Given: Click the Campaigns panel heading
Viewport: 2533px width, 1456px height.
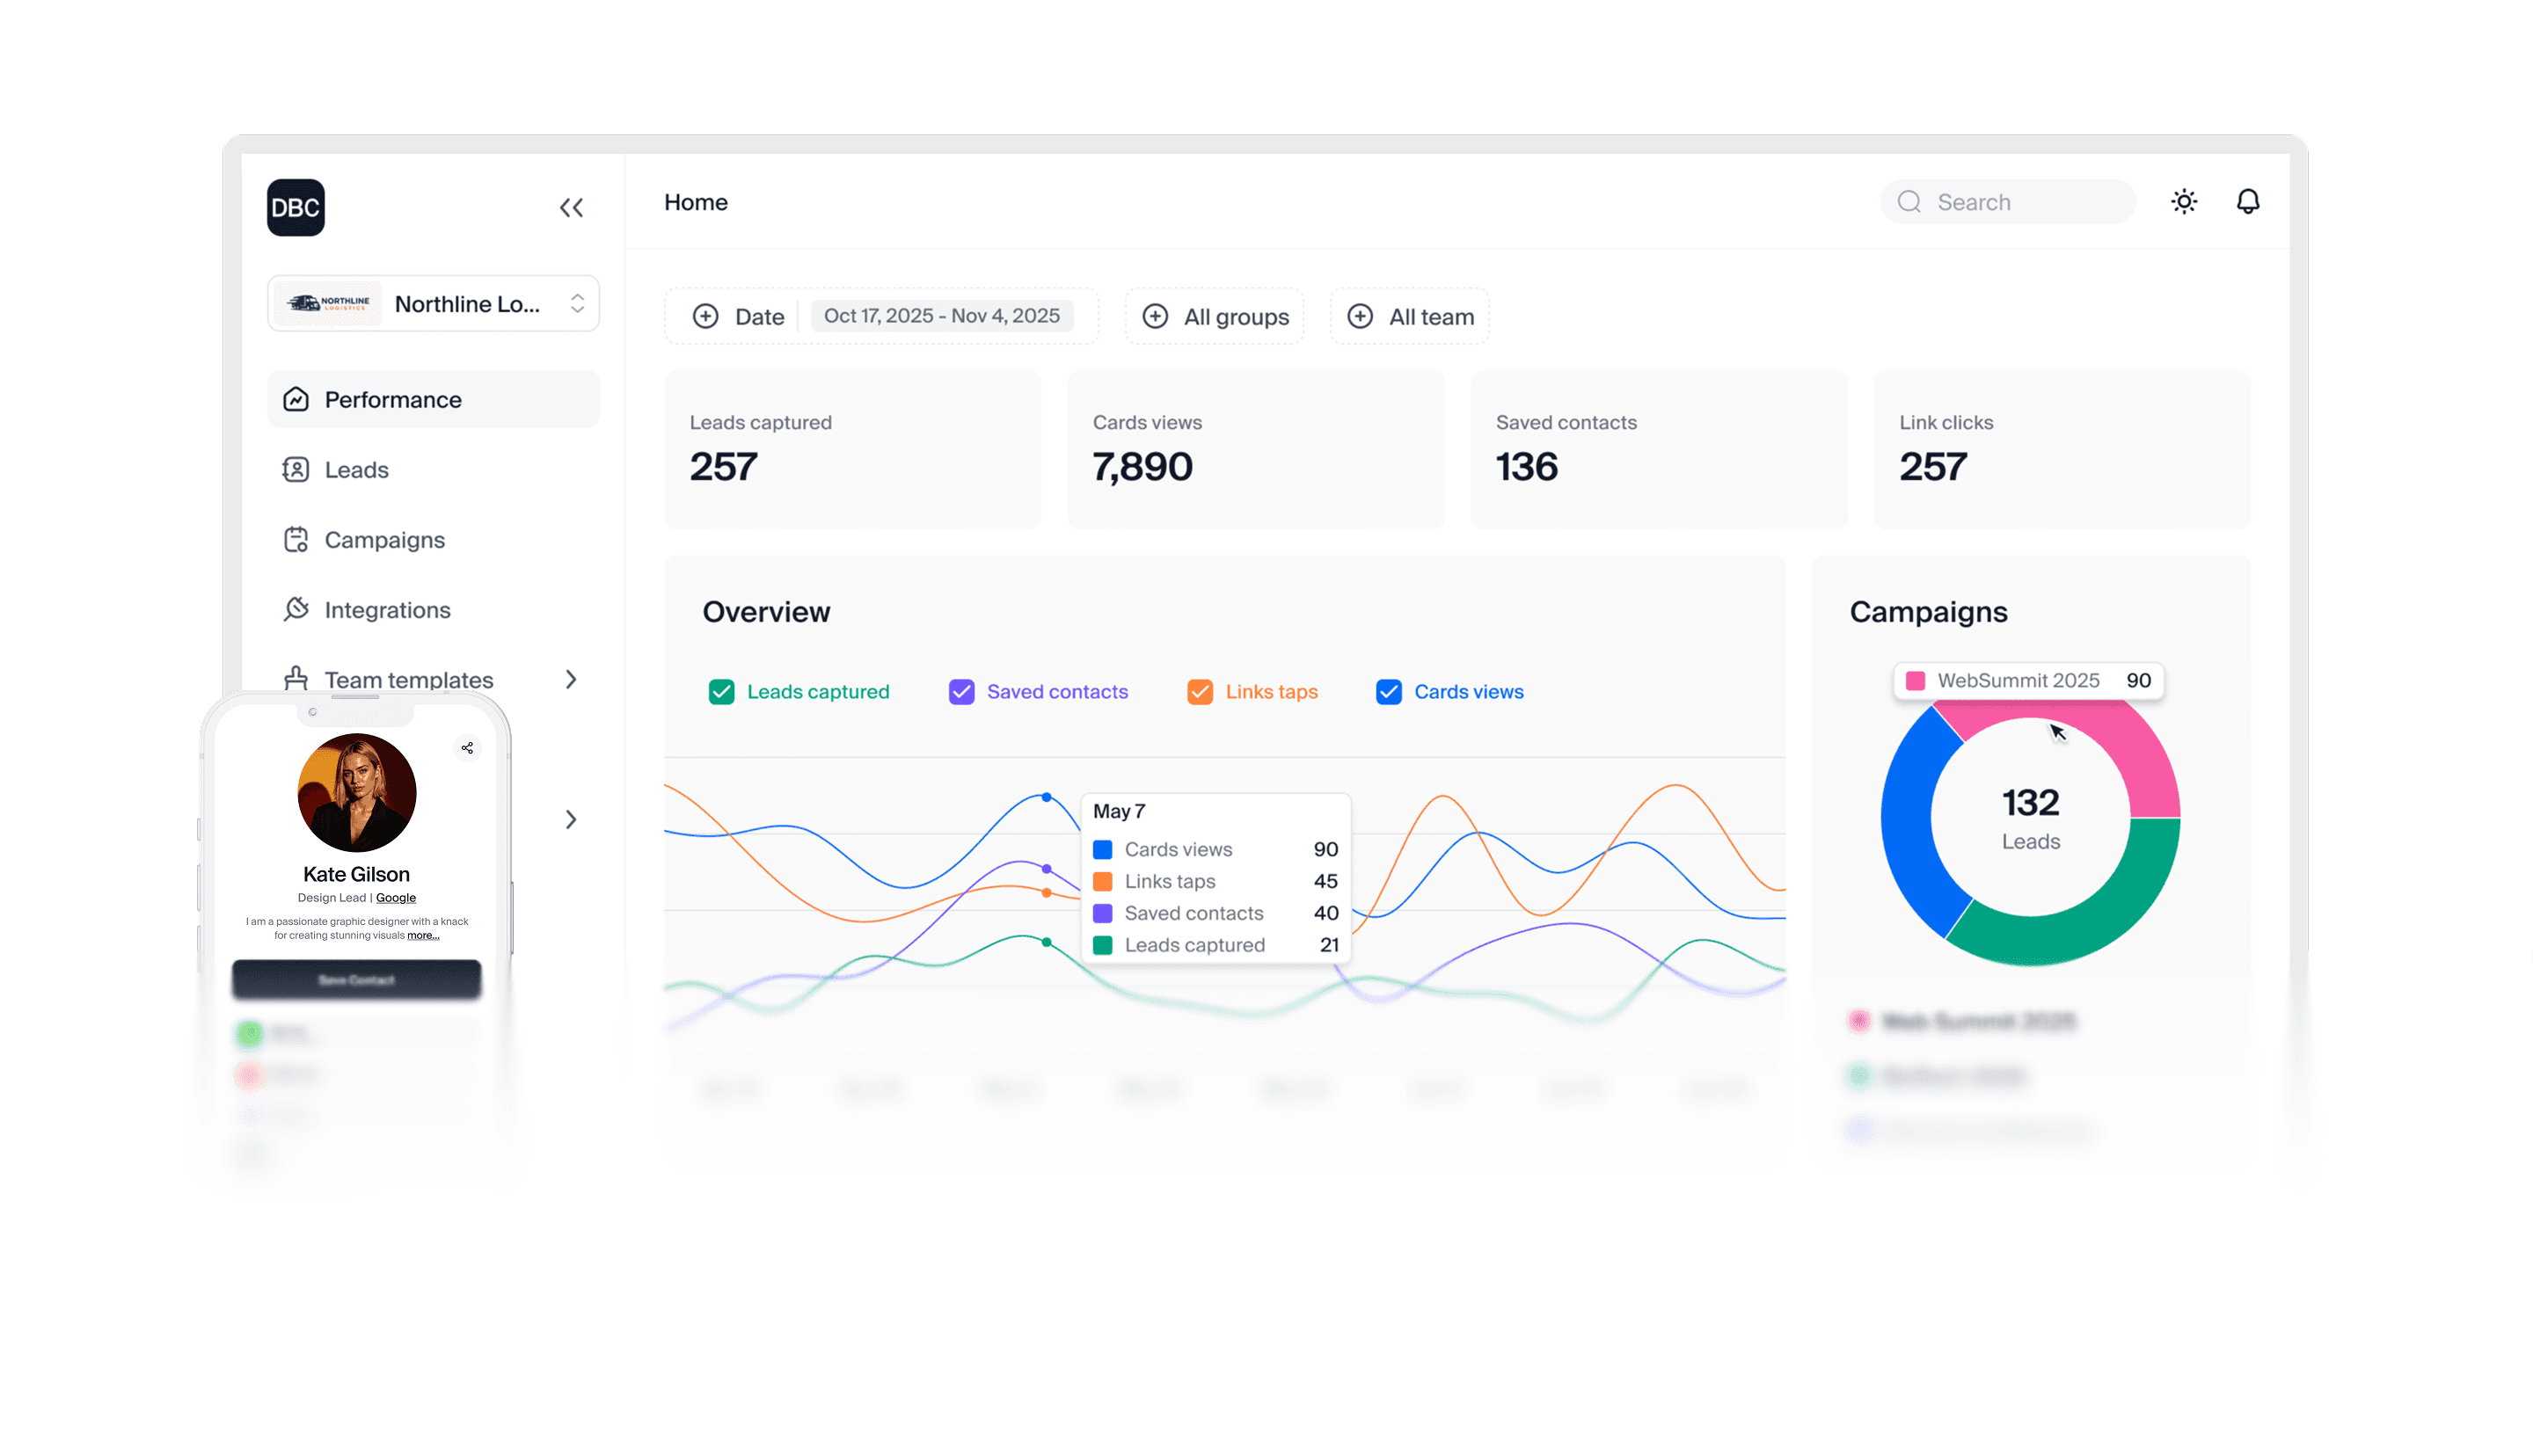Looking at the screenshot, I should pos(1928,611).
